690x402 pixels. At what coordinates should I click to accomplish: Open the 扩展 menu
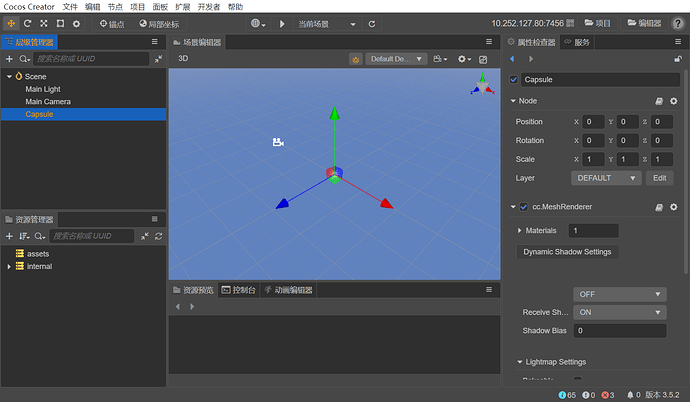[x=183, y=7]
